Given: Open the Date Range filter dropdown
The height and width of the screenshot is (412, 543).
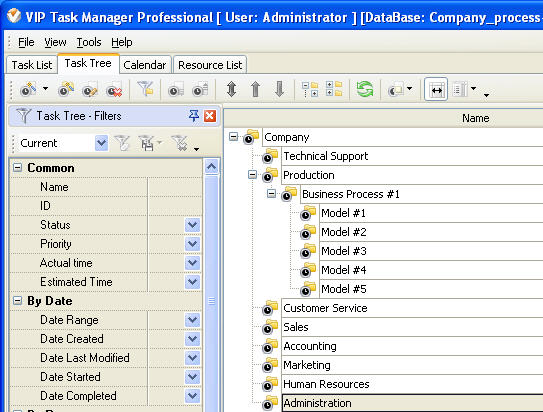Looking at the screenshot, I should click(x=192, y=320).
